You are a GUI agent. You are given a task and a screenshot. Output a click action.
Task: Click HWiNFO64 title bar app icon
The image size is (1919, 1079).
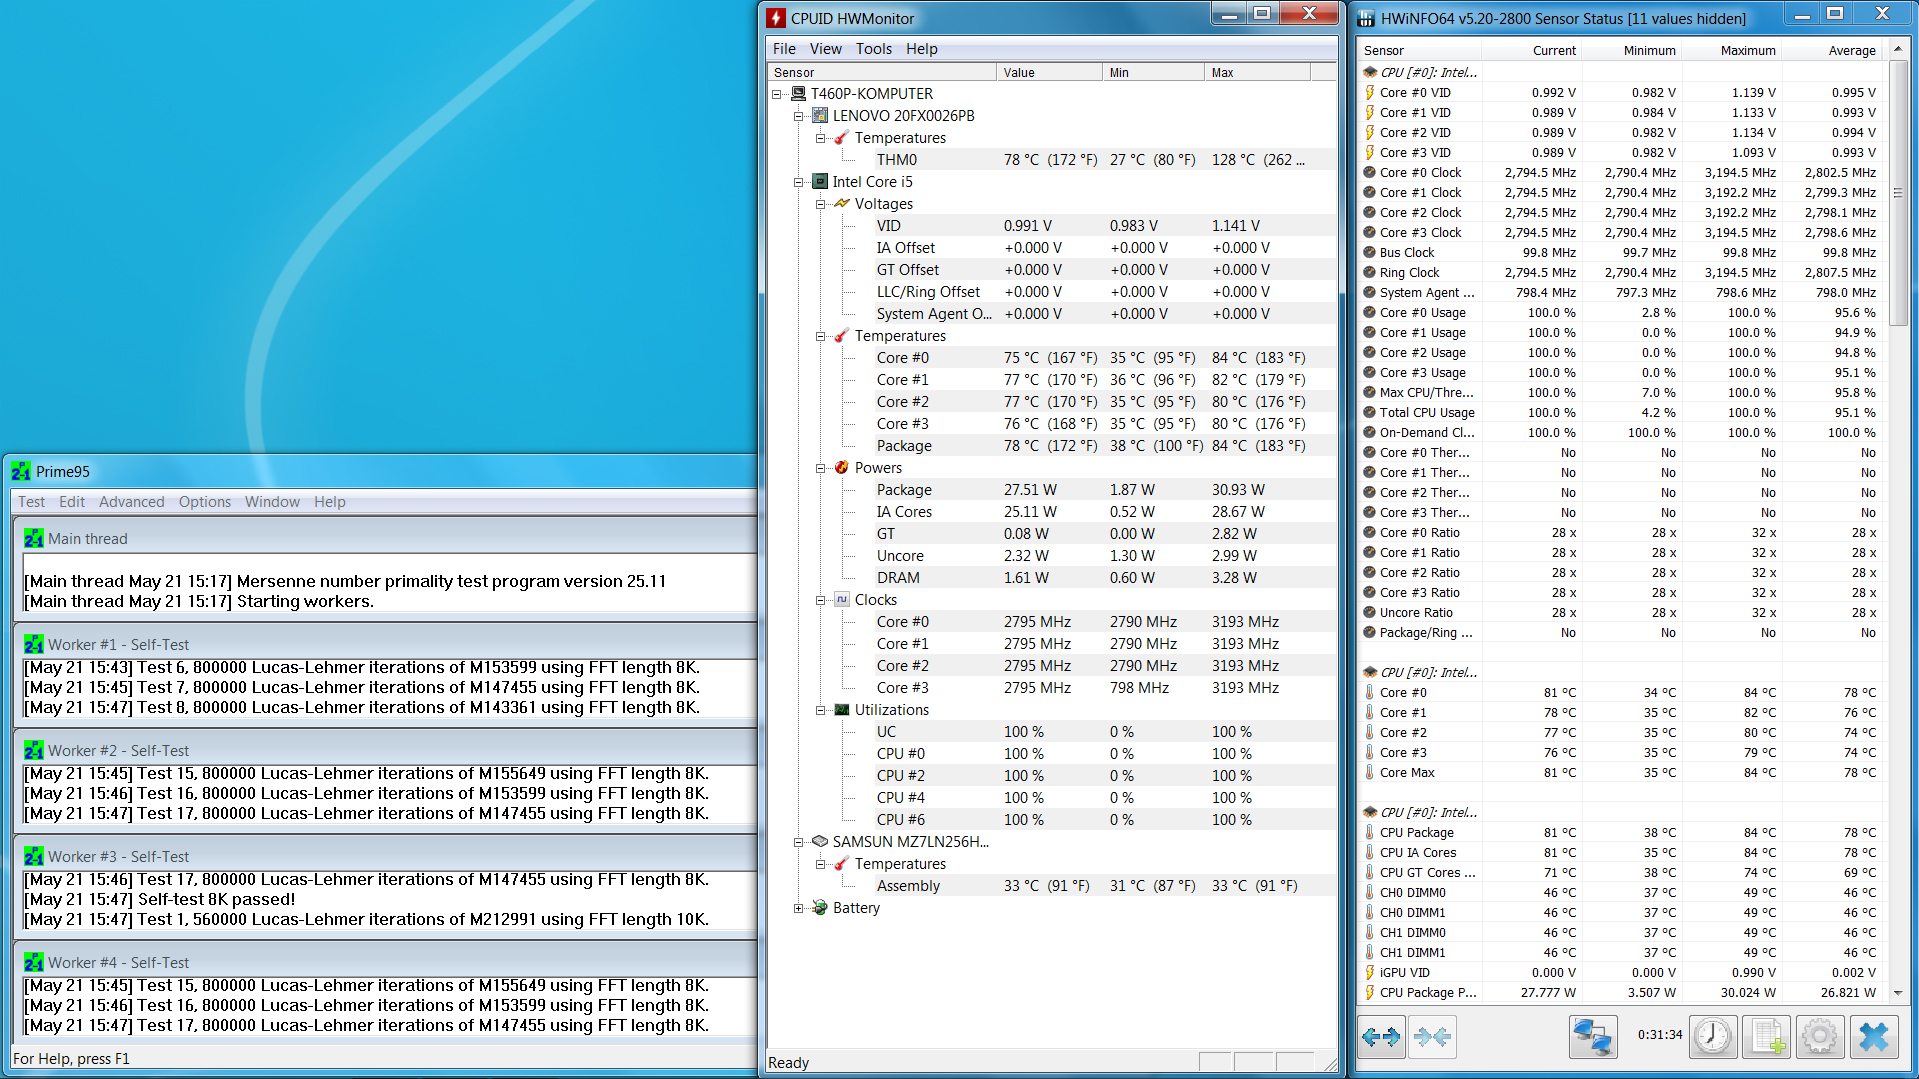[1366, 18]
